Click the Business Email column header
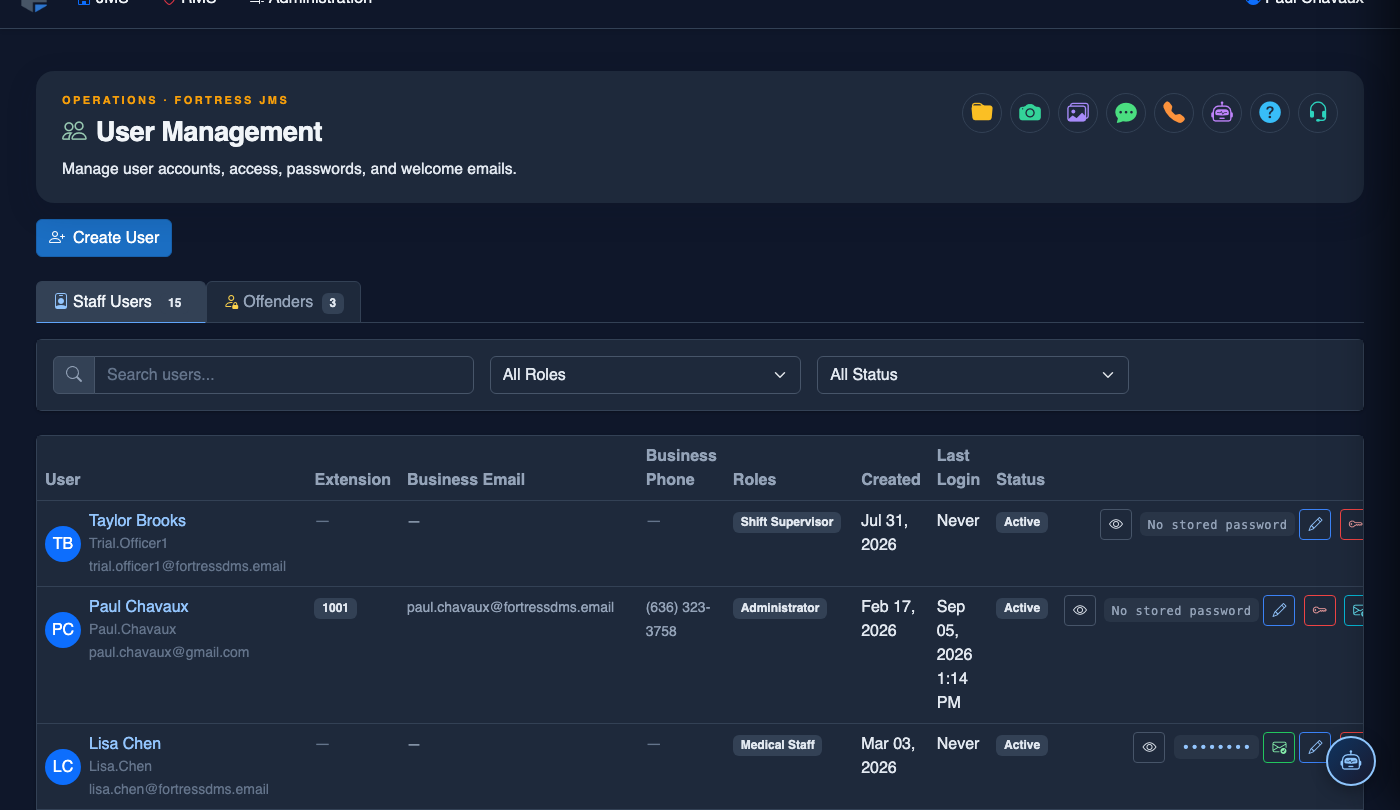The width and height of the screenshot is (1400, 810). coord(466,479)
